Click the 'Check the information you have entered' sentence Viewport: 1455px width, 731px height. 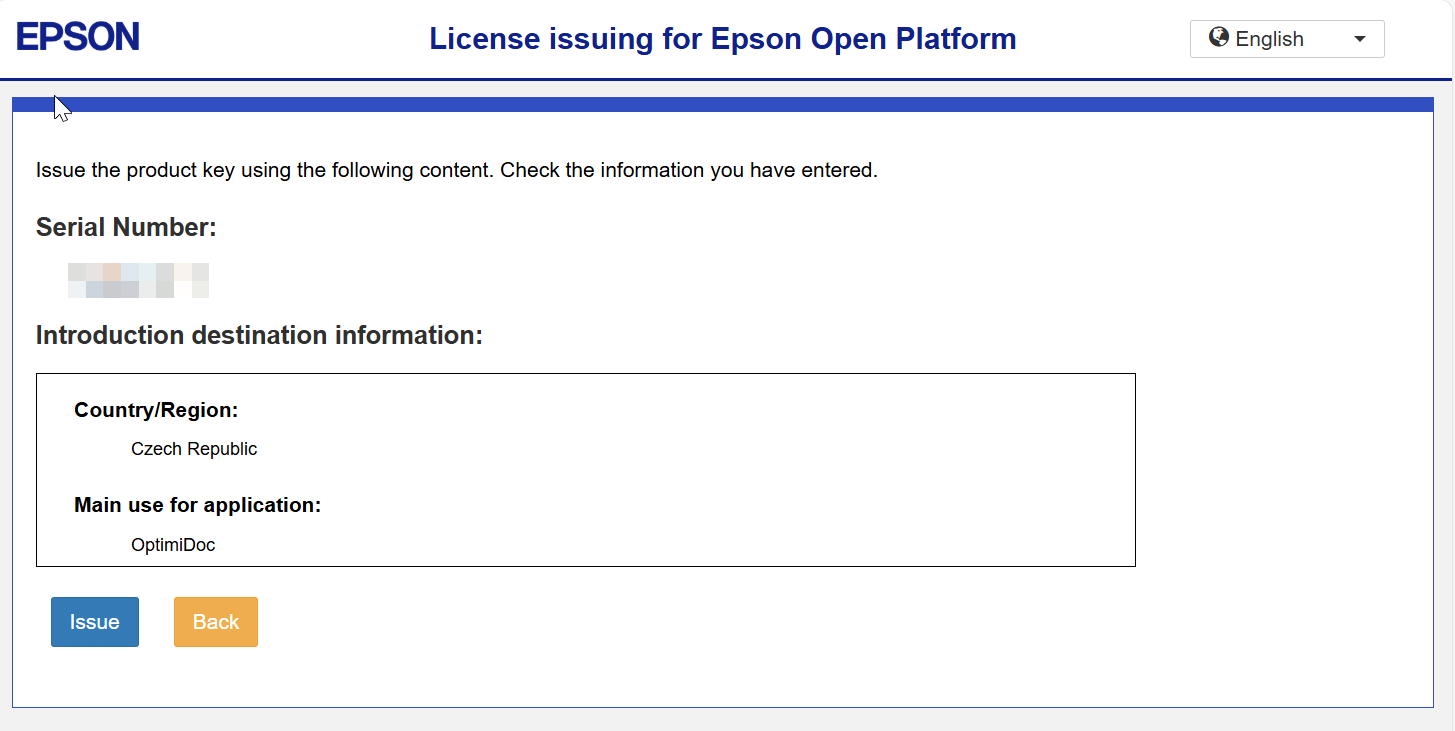click(688, 170)
